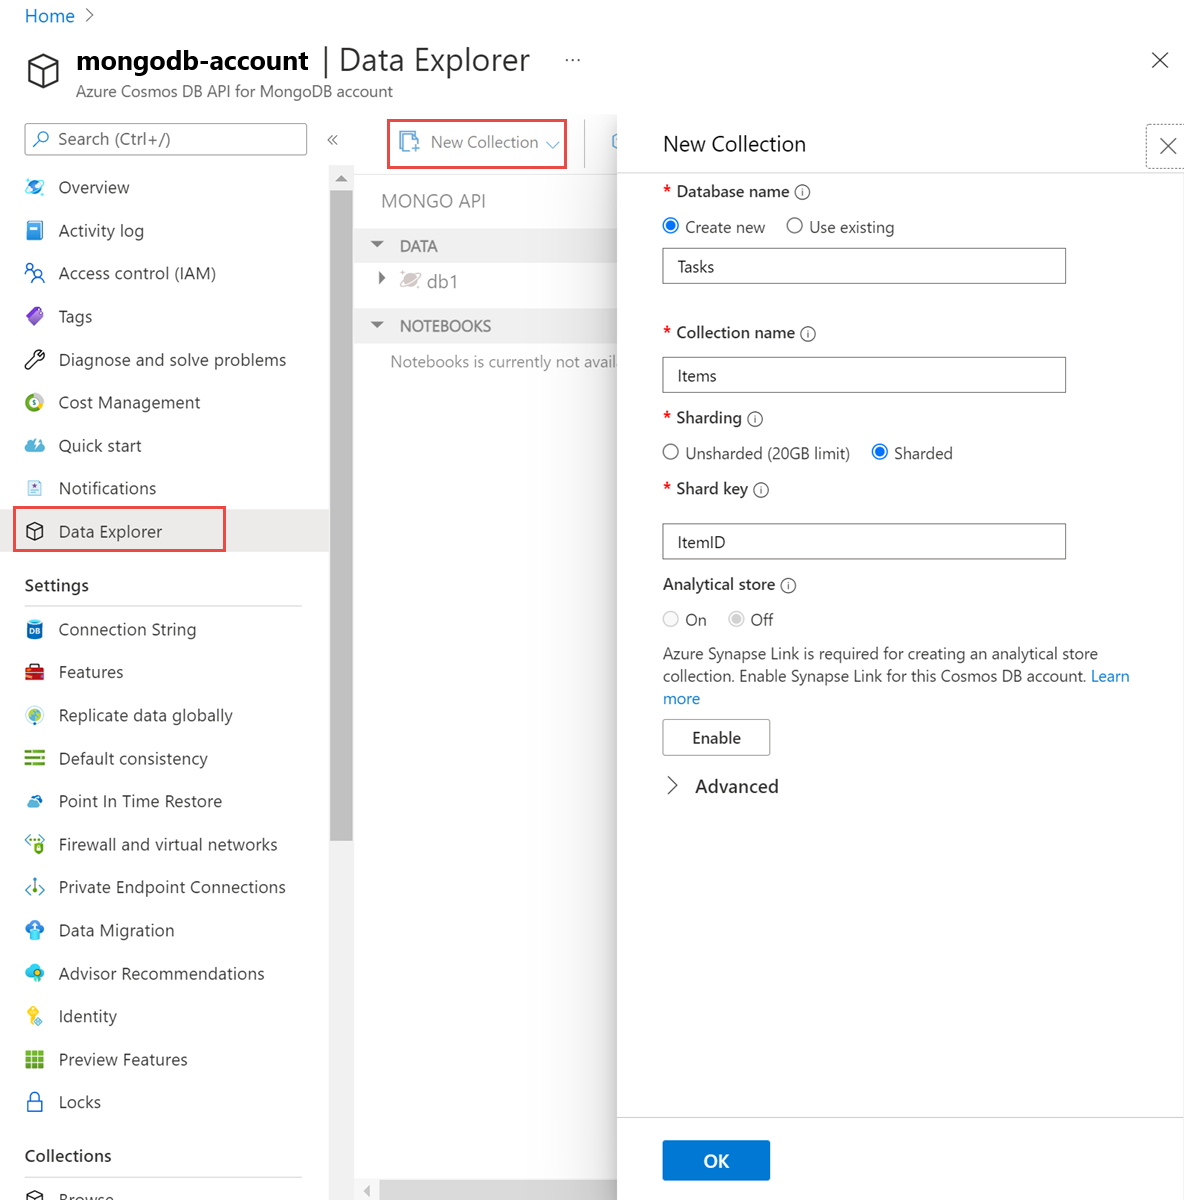Click the Collection name info icon
Screen dimensions: 1184x1200
click(808, 334)
